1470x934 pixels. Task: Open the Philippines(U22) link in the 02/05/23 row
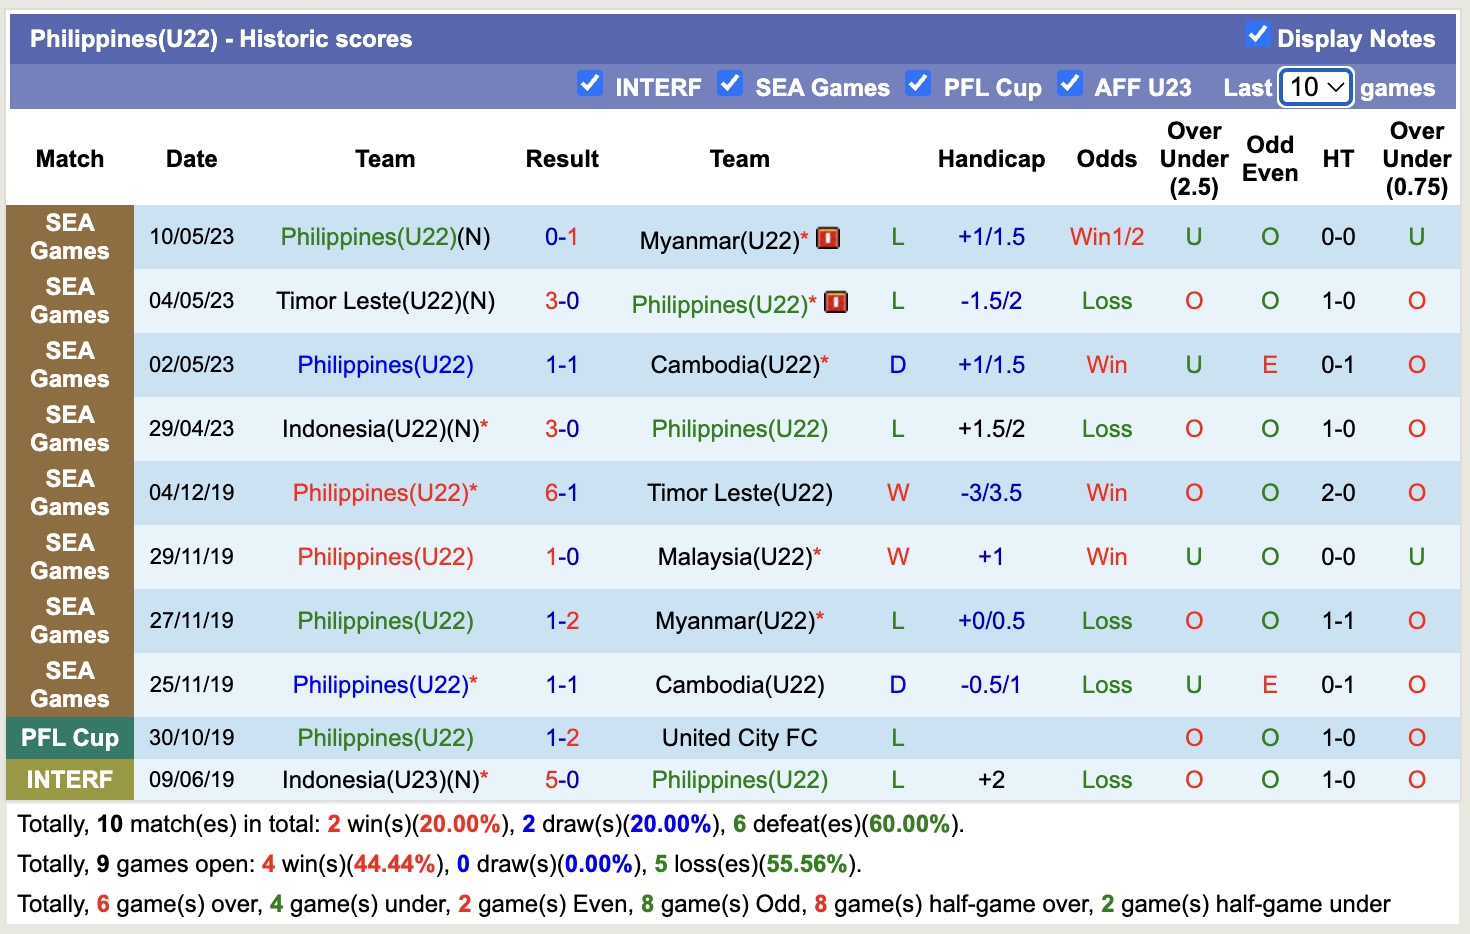click(385, 365)
